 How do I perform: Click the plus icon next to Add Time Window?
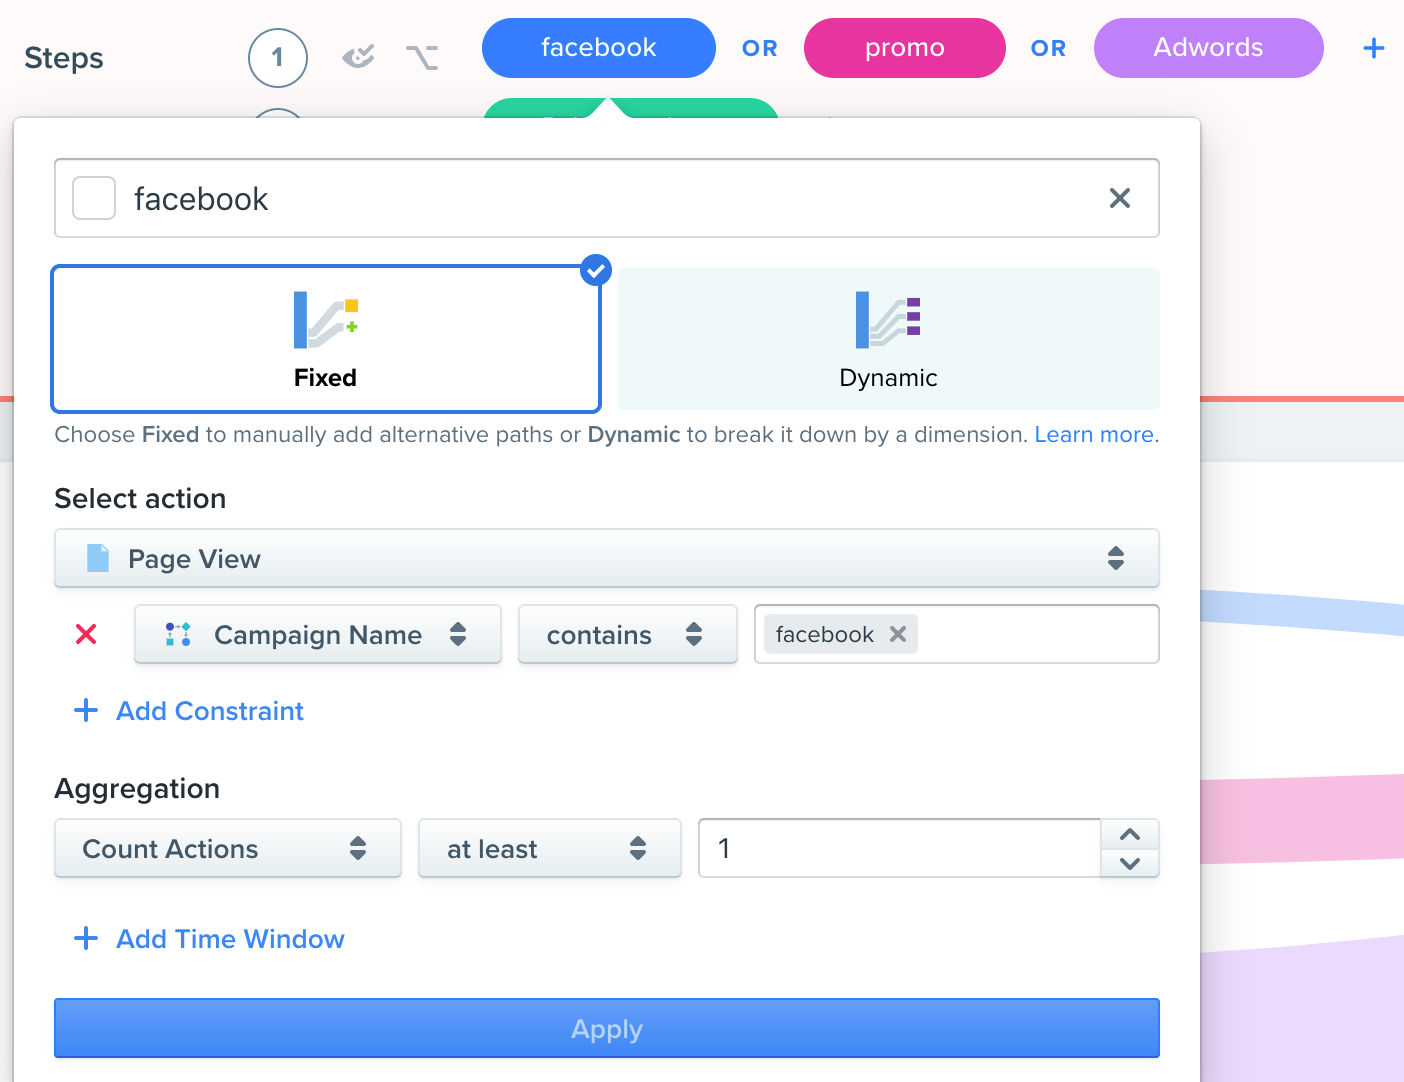click(x=86, y=938)
